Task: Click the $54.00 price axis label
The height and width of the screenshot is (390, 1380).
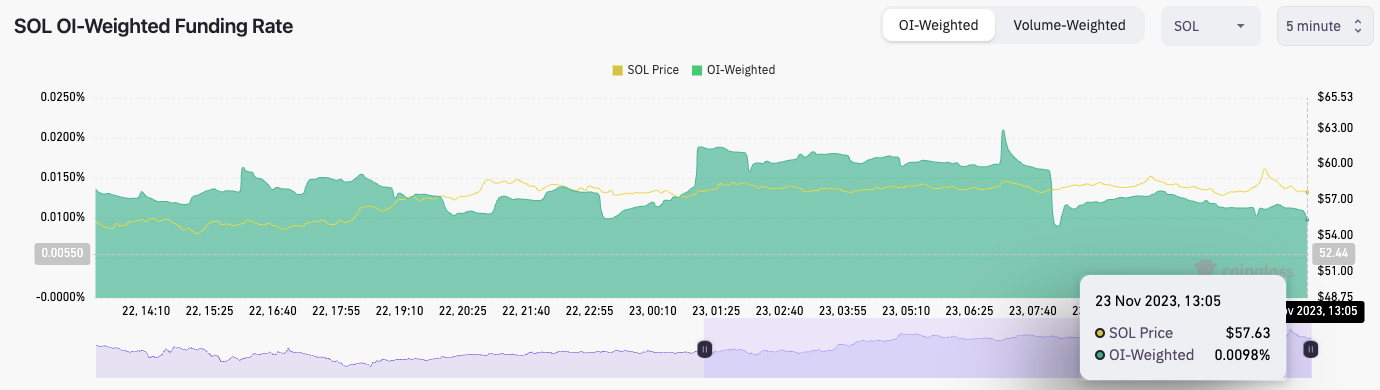Action: click(x=1336, y=235)
